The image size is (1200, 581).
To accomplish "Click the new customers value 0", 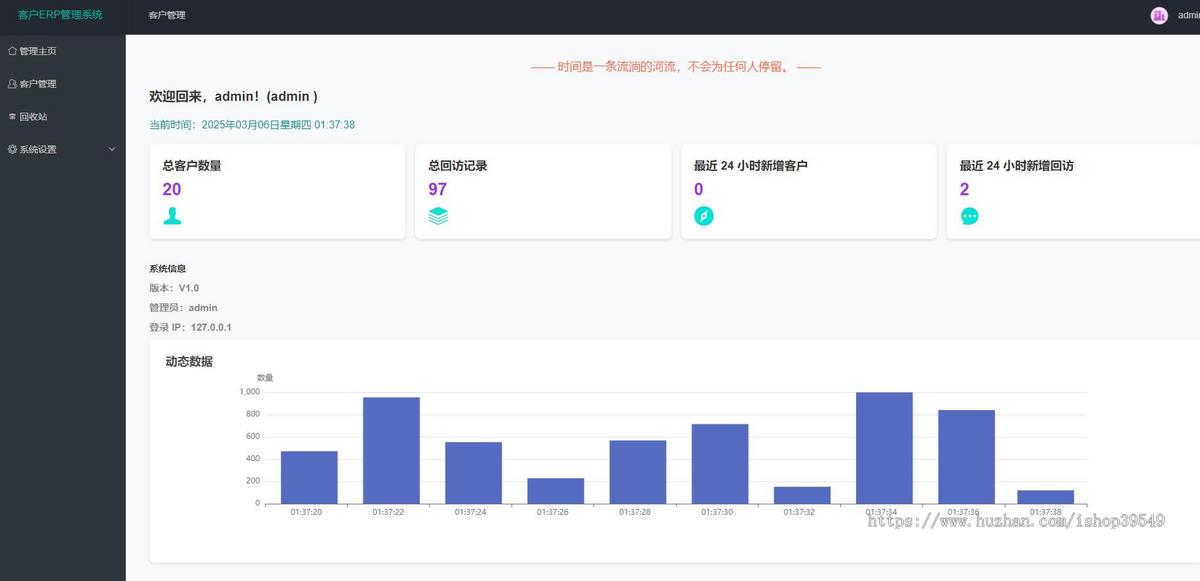I will (x=699, y=189).
